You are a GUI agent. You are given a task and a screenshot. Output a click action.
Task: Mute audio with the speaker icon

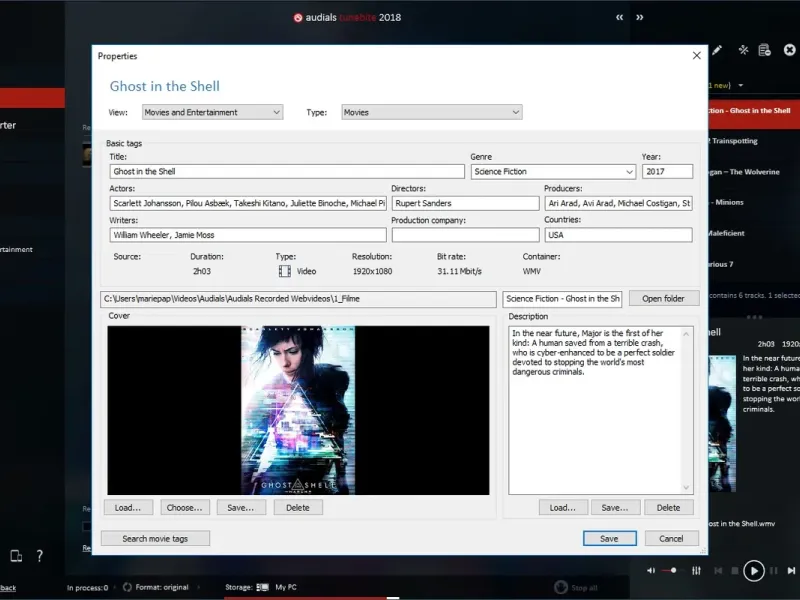click(x=651, y=571)
